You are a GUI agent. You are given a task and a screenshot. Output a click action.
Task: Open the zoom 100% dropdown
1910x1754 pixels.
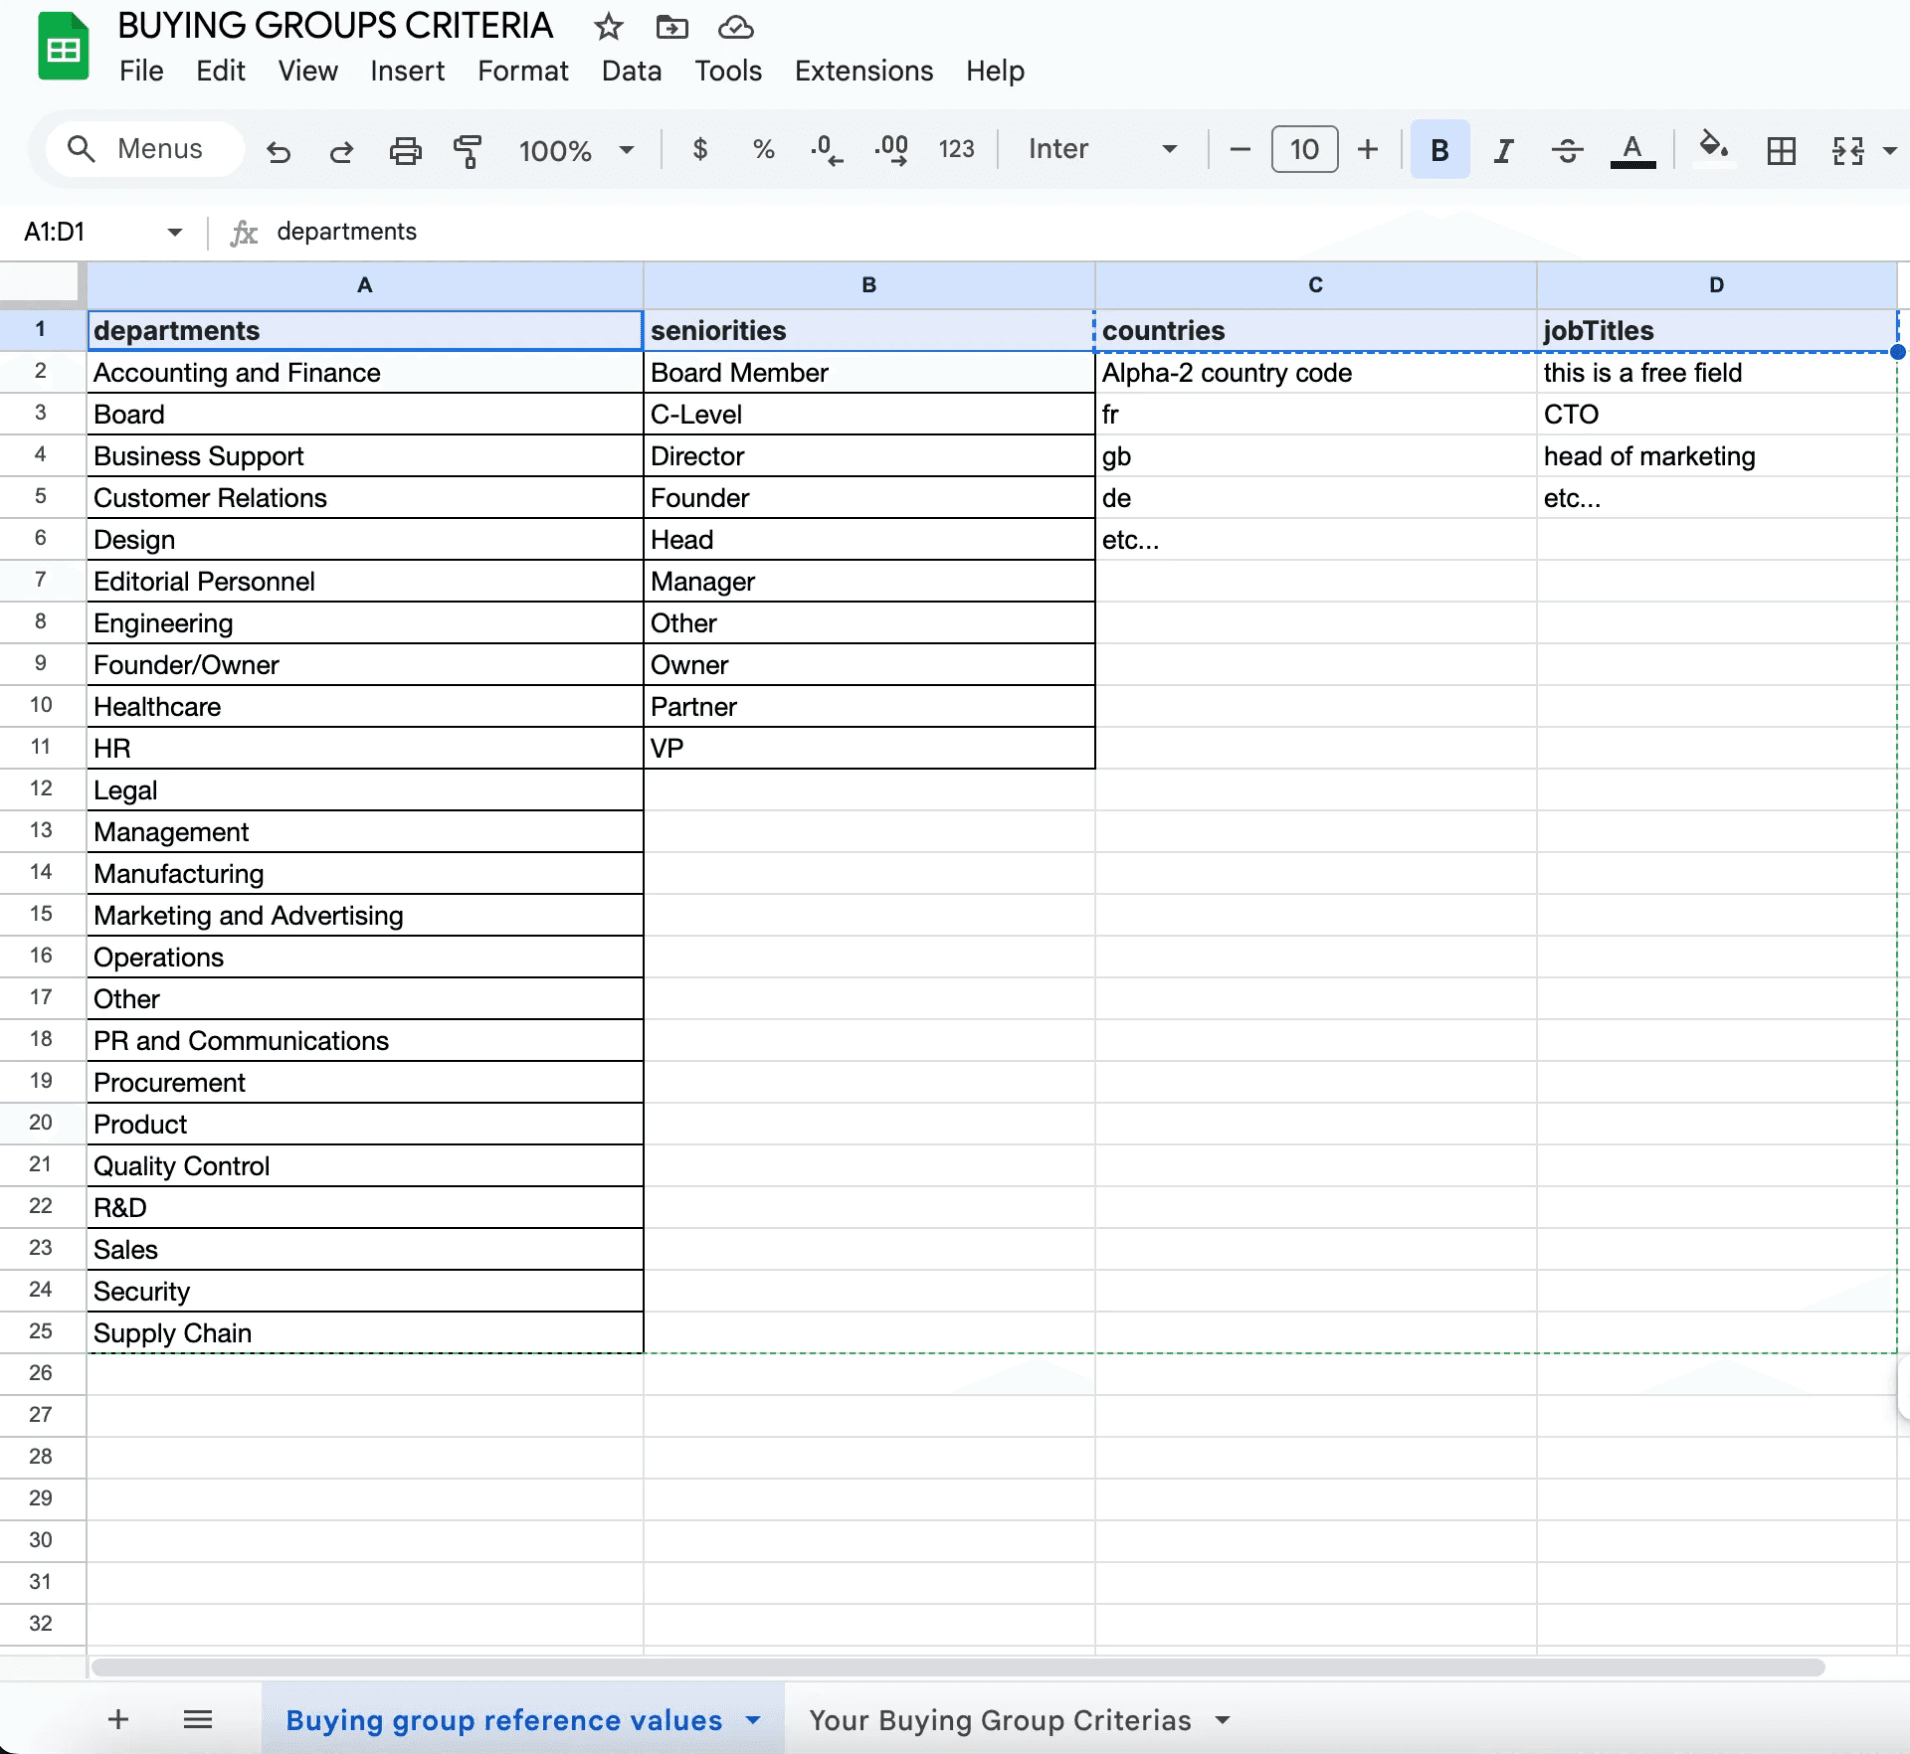point(576,150)
